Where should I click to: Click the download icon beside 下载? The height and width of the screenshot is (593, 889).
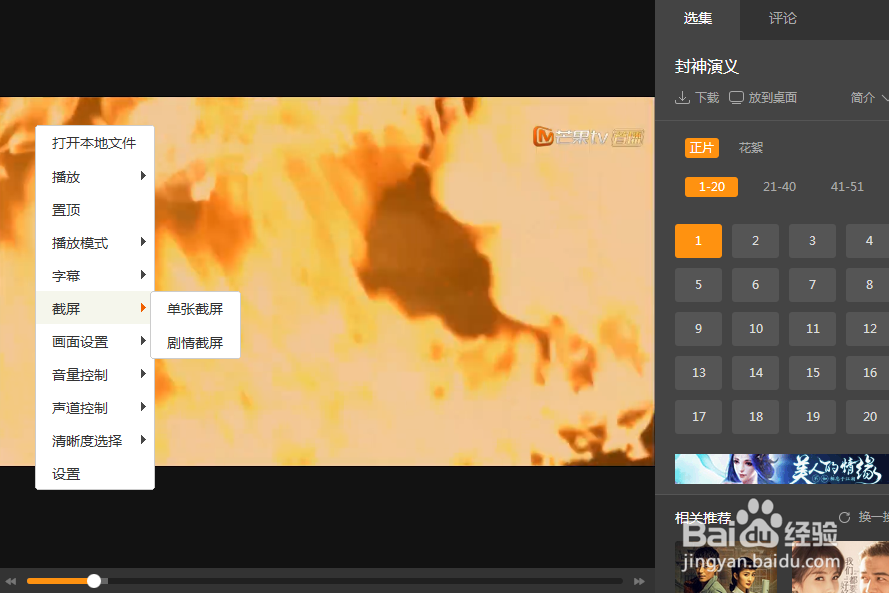pos(681,97)
